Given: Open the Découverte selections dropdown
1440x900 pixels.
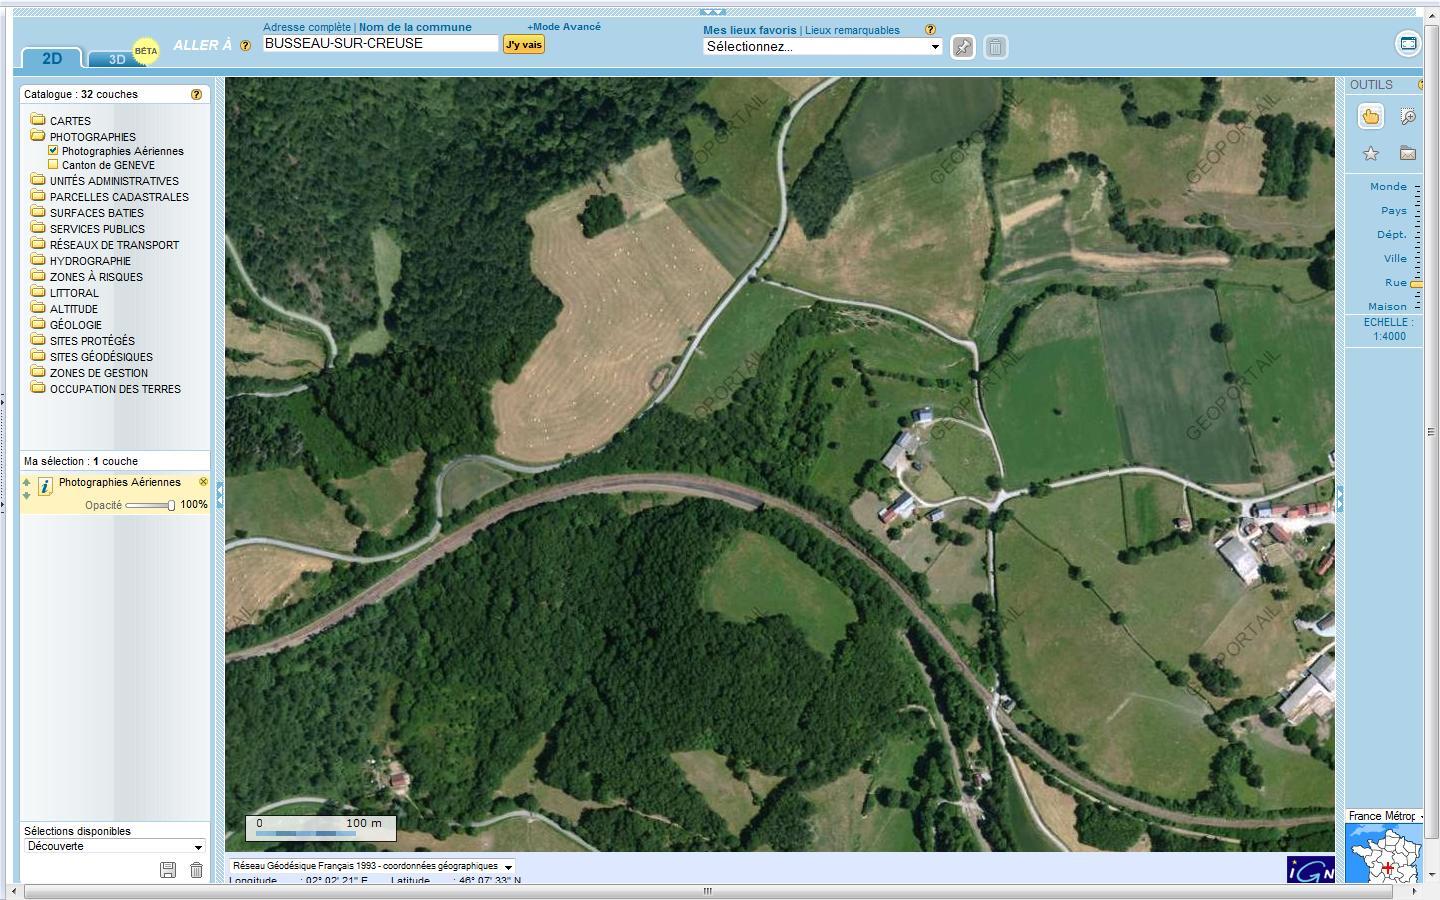Looking at the screenshot, I should coord(114,846).
